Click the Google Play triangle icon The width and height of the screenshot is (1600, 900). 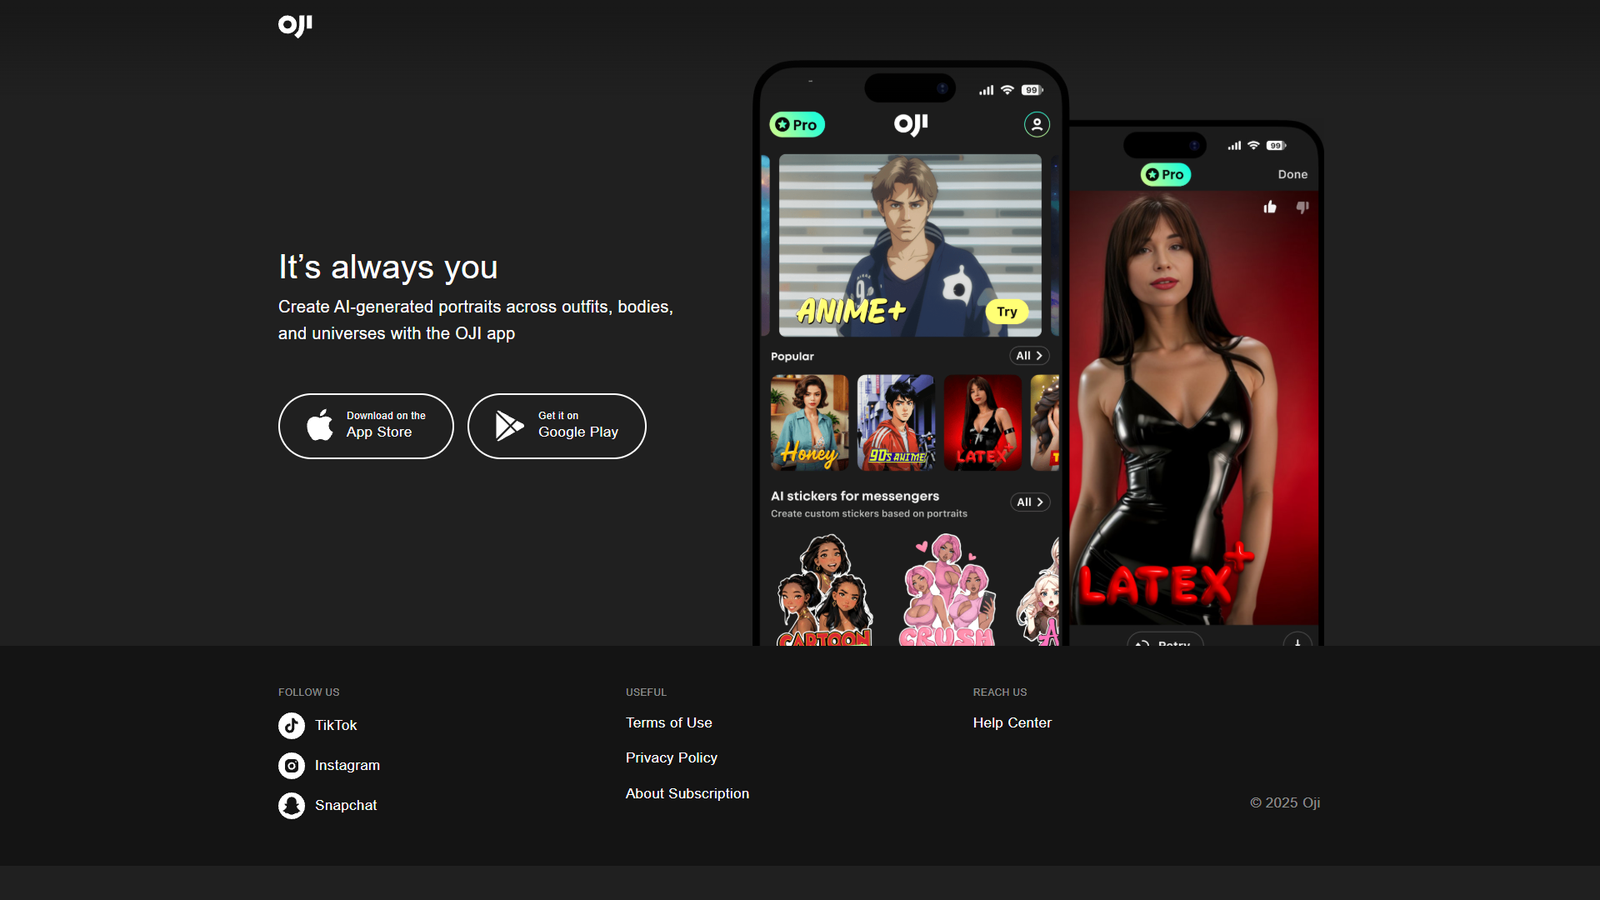coord(509,426)
